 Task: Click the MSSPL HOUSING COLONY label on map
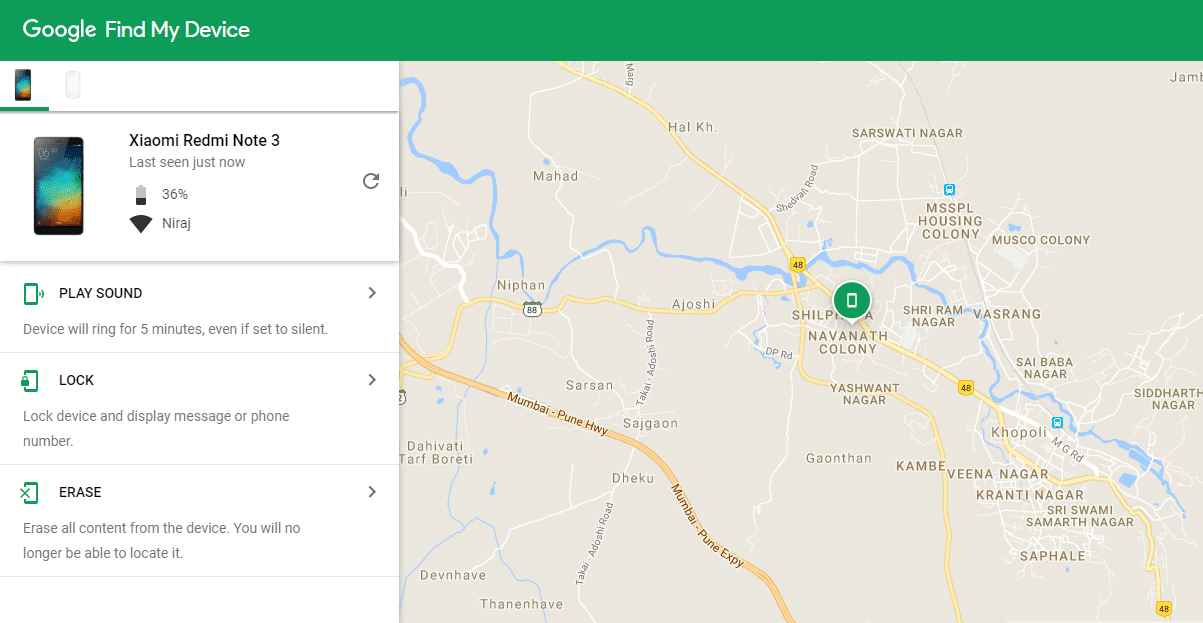pos(950,221)
